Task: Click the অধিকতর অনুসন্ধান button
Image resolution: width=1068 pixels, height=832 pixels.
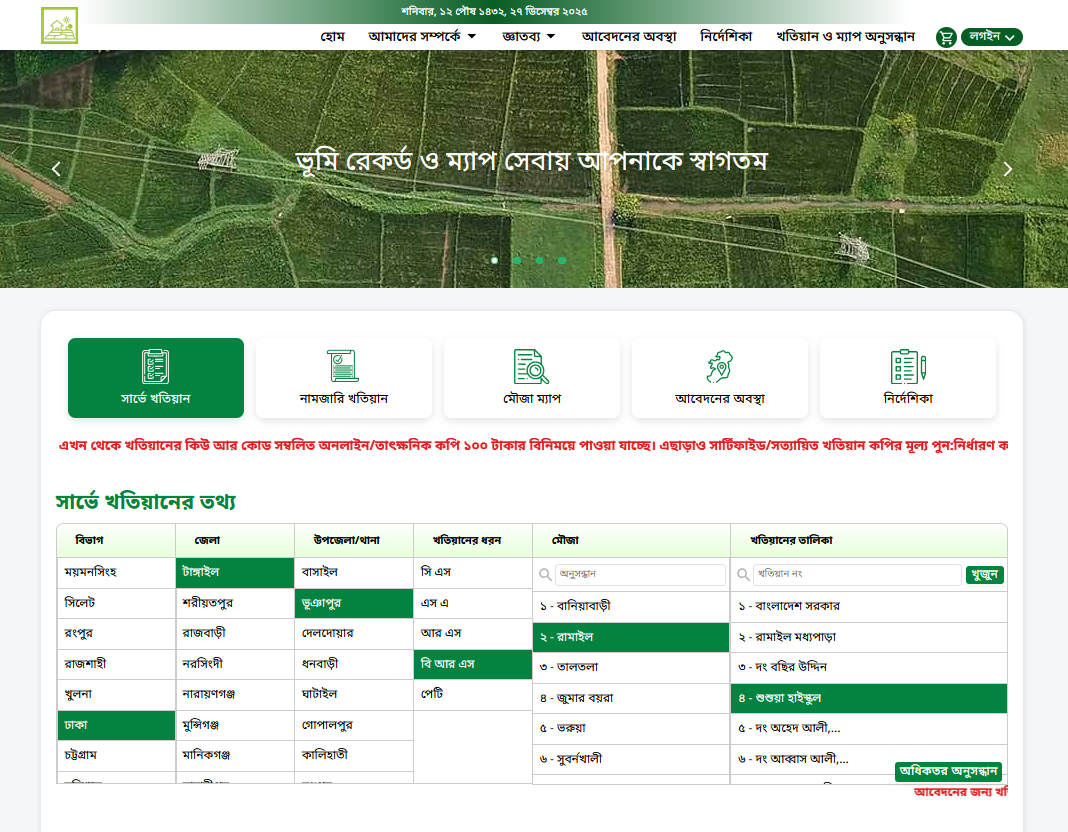Action: pos(948,771)
